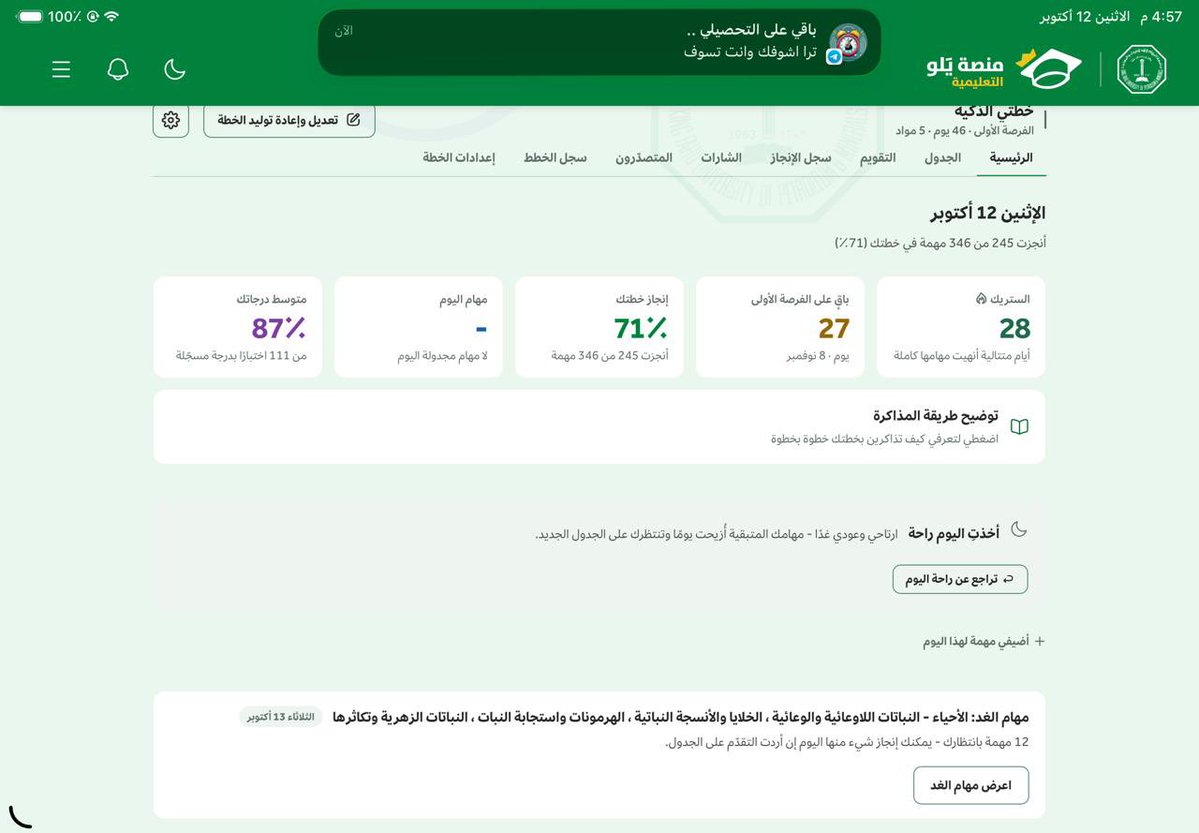Image resolution: width=1199 pixels, height=833 pixels.
Task: Click the الإثنين 12 أكتوبر heading
Action: [x=988, y=213]
